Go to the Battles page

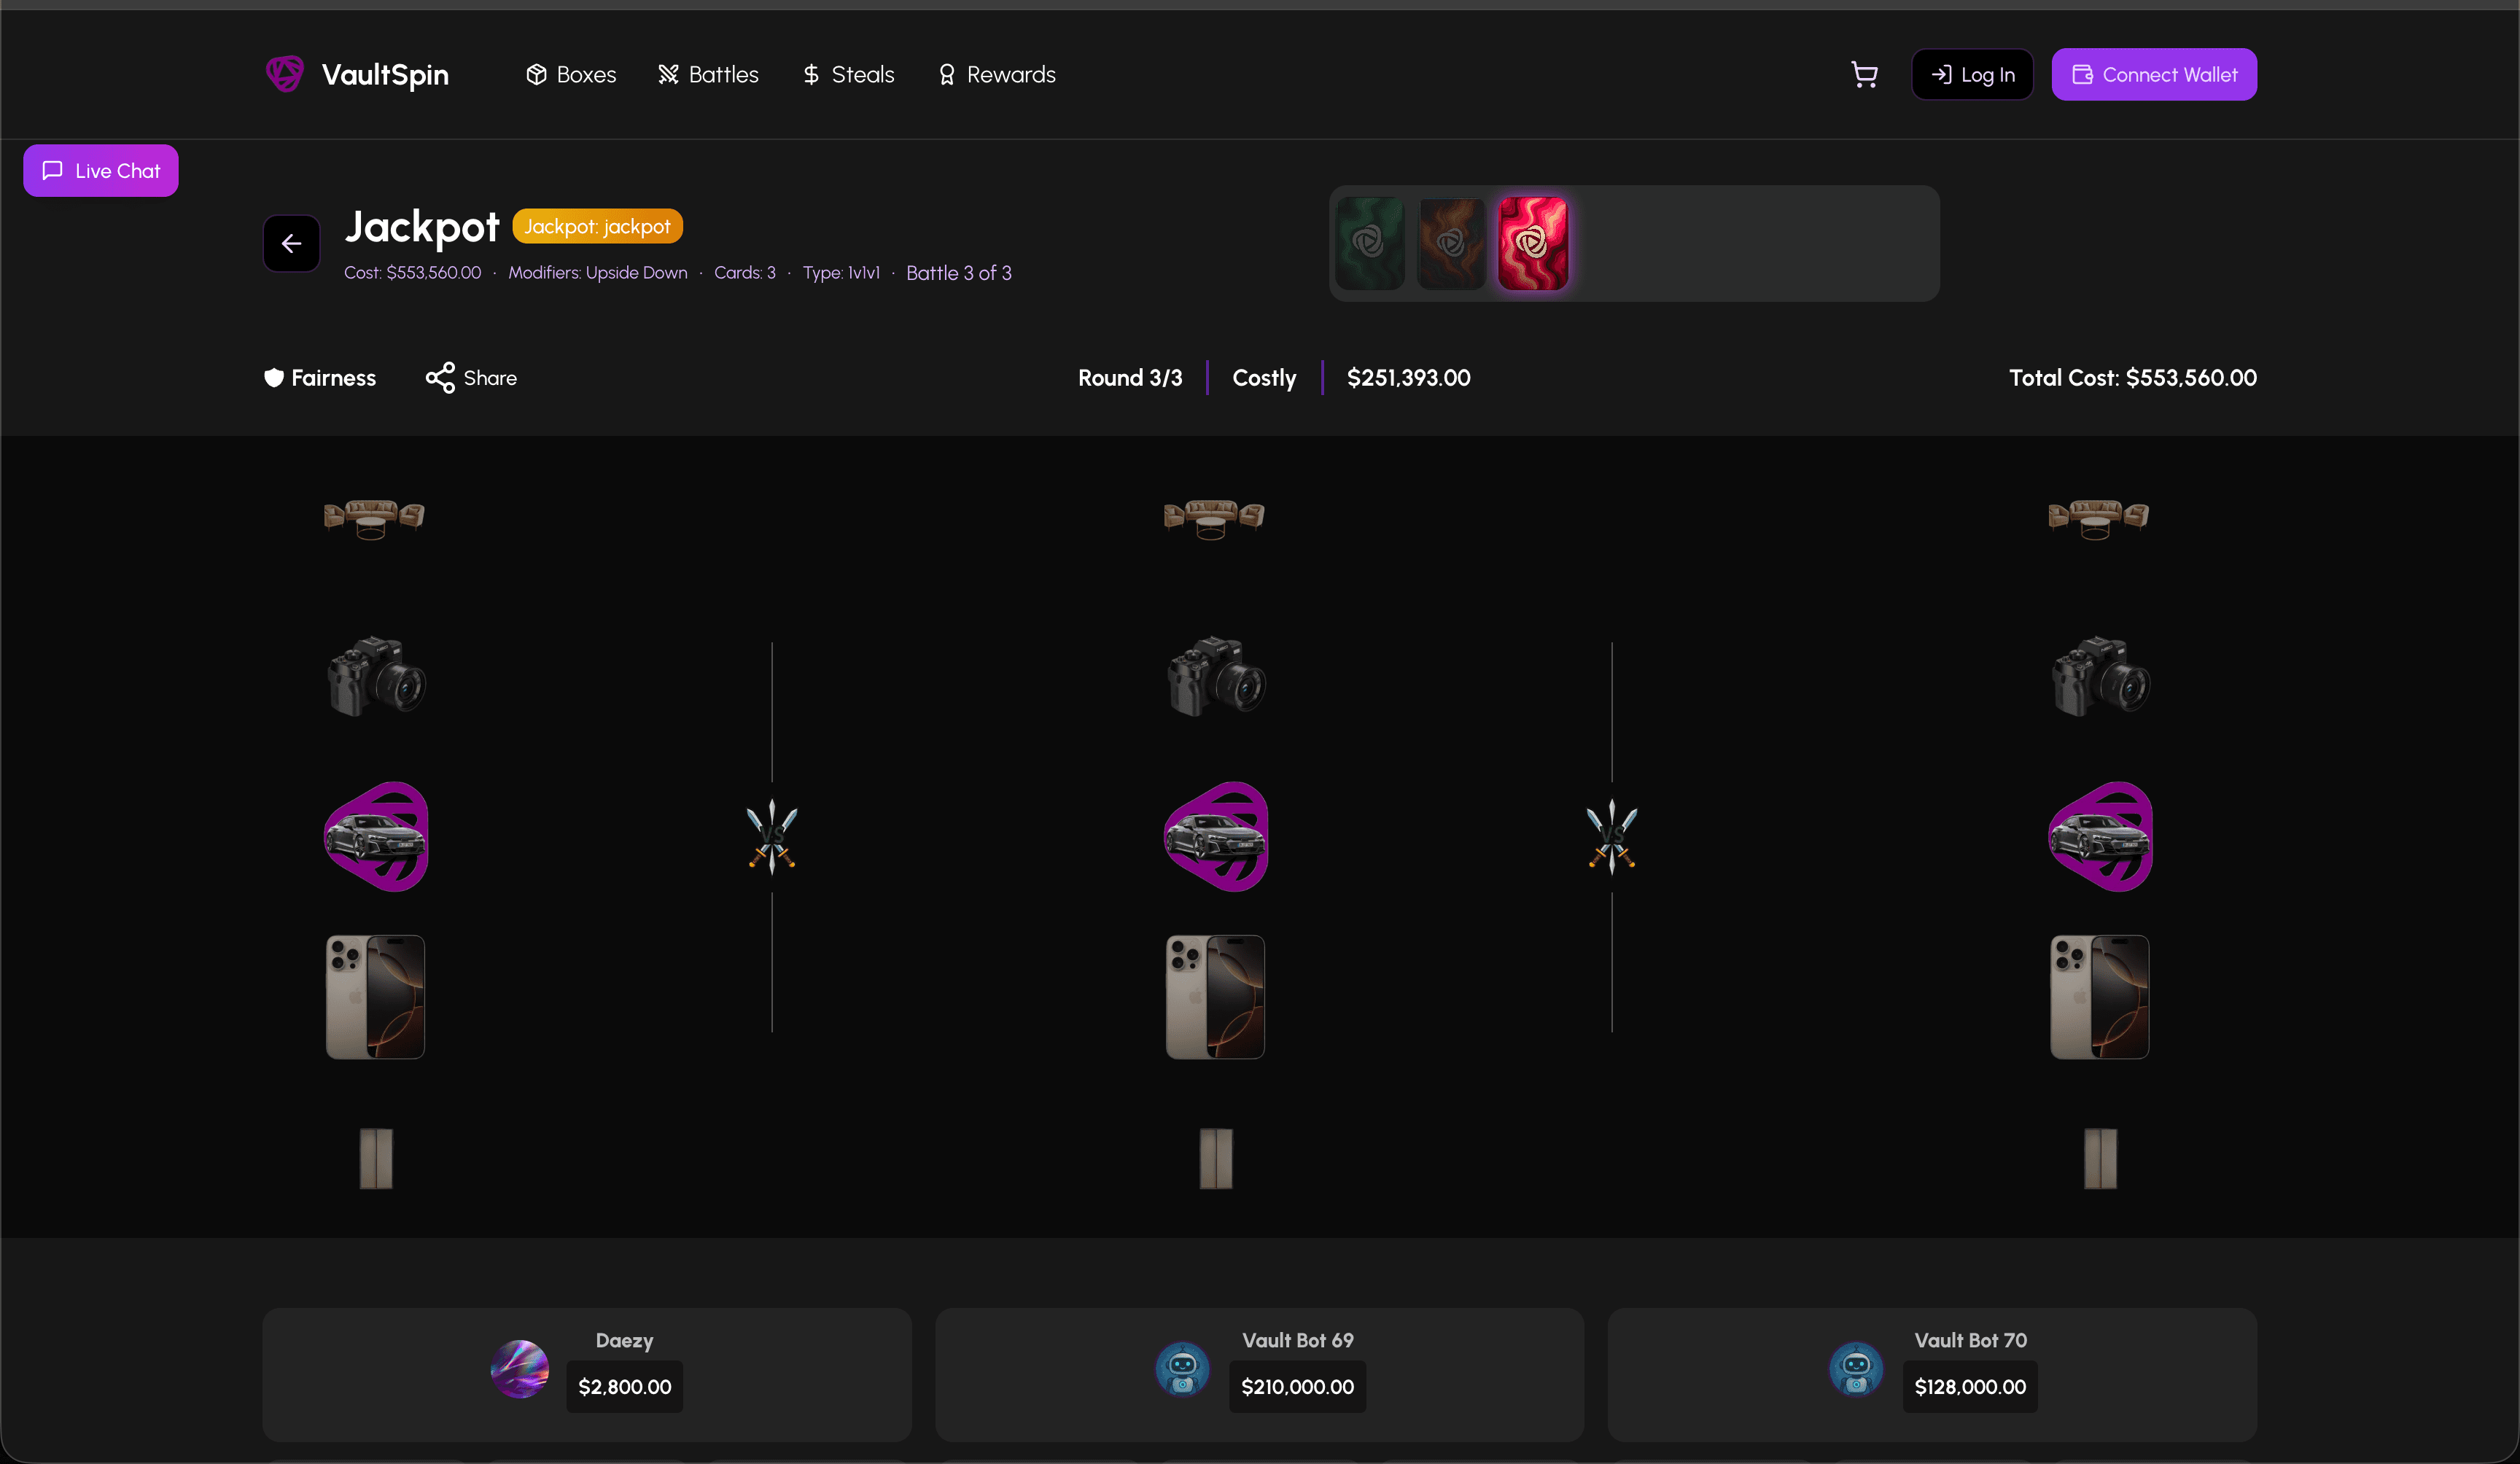708,75
